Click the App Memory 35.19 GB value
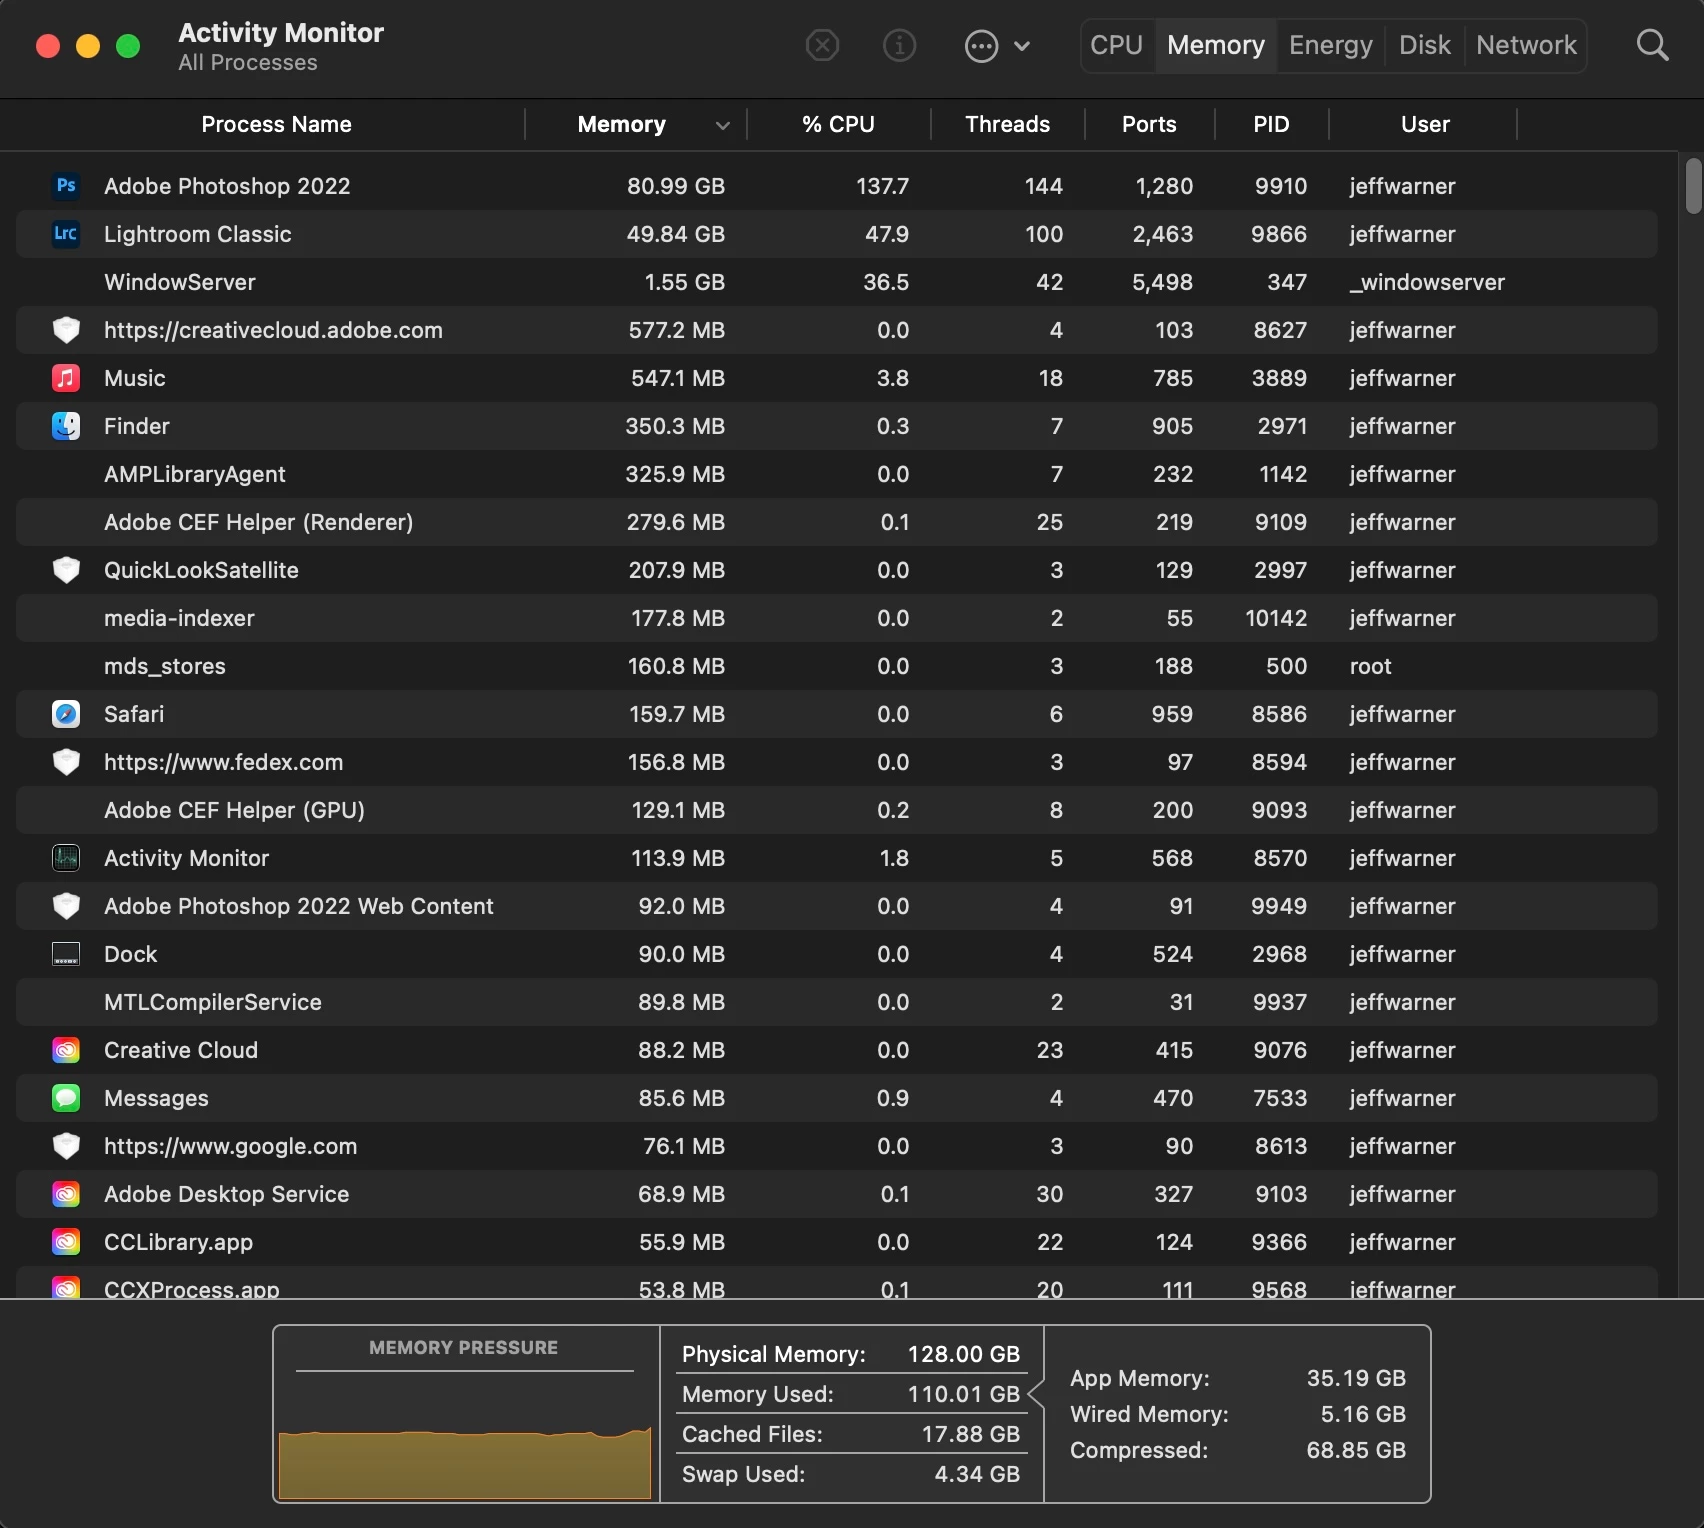The width and height of the screenshot is (1704, 1528). (1356, 1378)
